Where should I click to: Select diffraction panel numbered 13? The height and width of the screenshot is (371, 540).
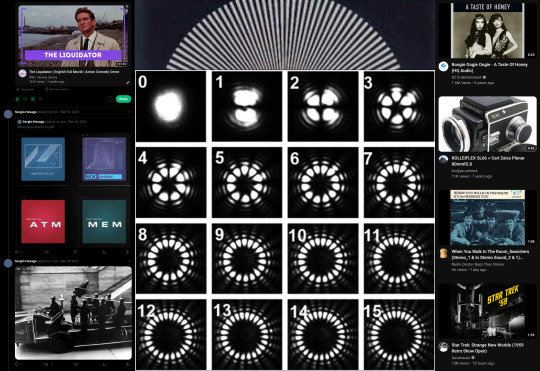tap(247, 334)
